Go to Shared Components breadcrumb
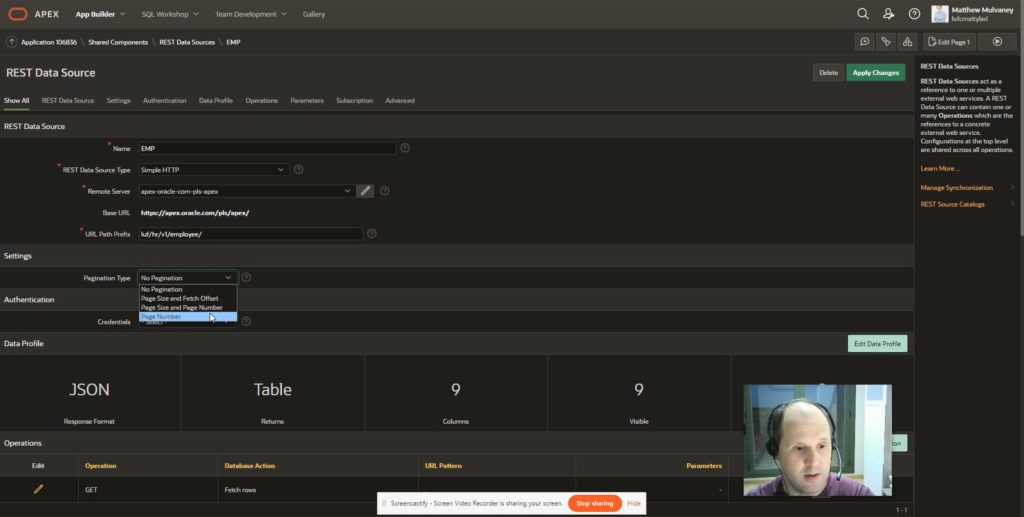This screenshot has height=517, width=1024. 118,42
